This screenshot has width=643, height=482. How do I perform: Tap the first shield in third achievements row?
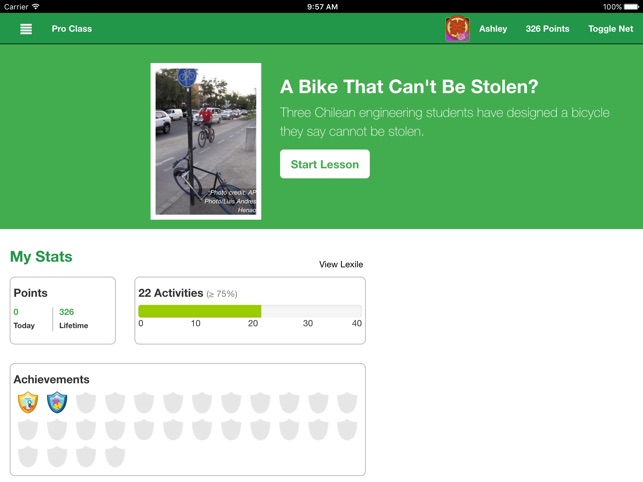pyautogui.click(x=28, y=456)
